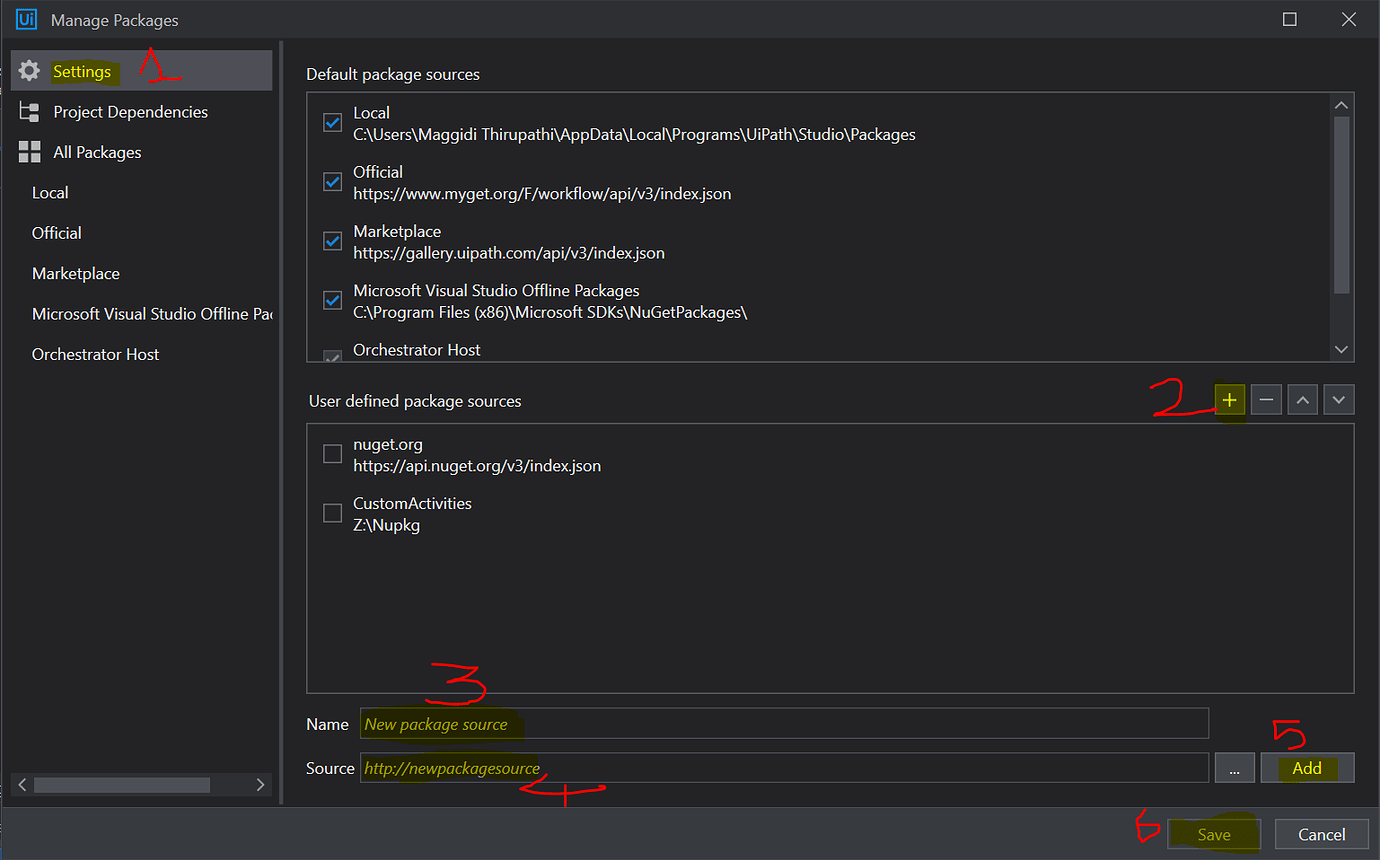Screen dimensions: 1380x860
Task: Browse for source folder with ellipsis button
Action: click(x=1235, y=768)
